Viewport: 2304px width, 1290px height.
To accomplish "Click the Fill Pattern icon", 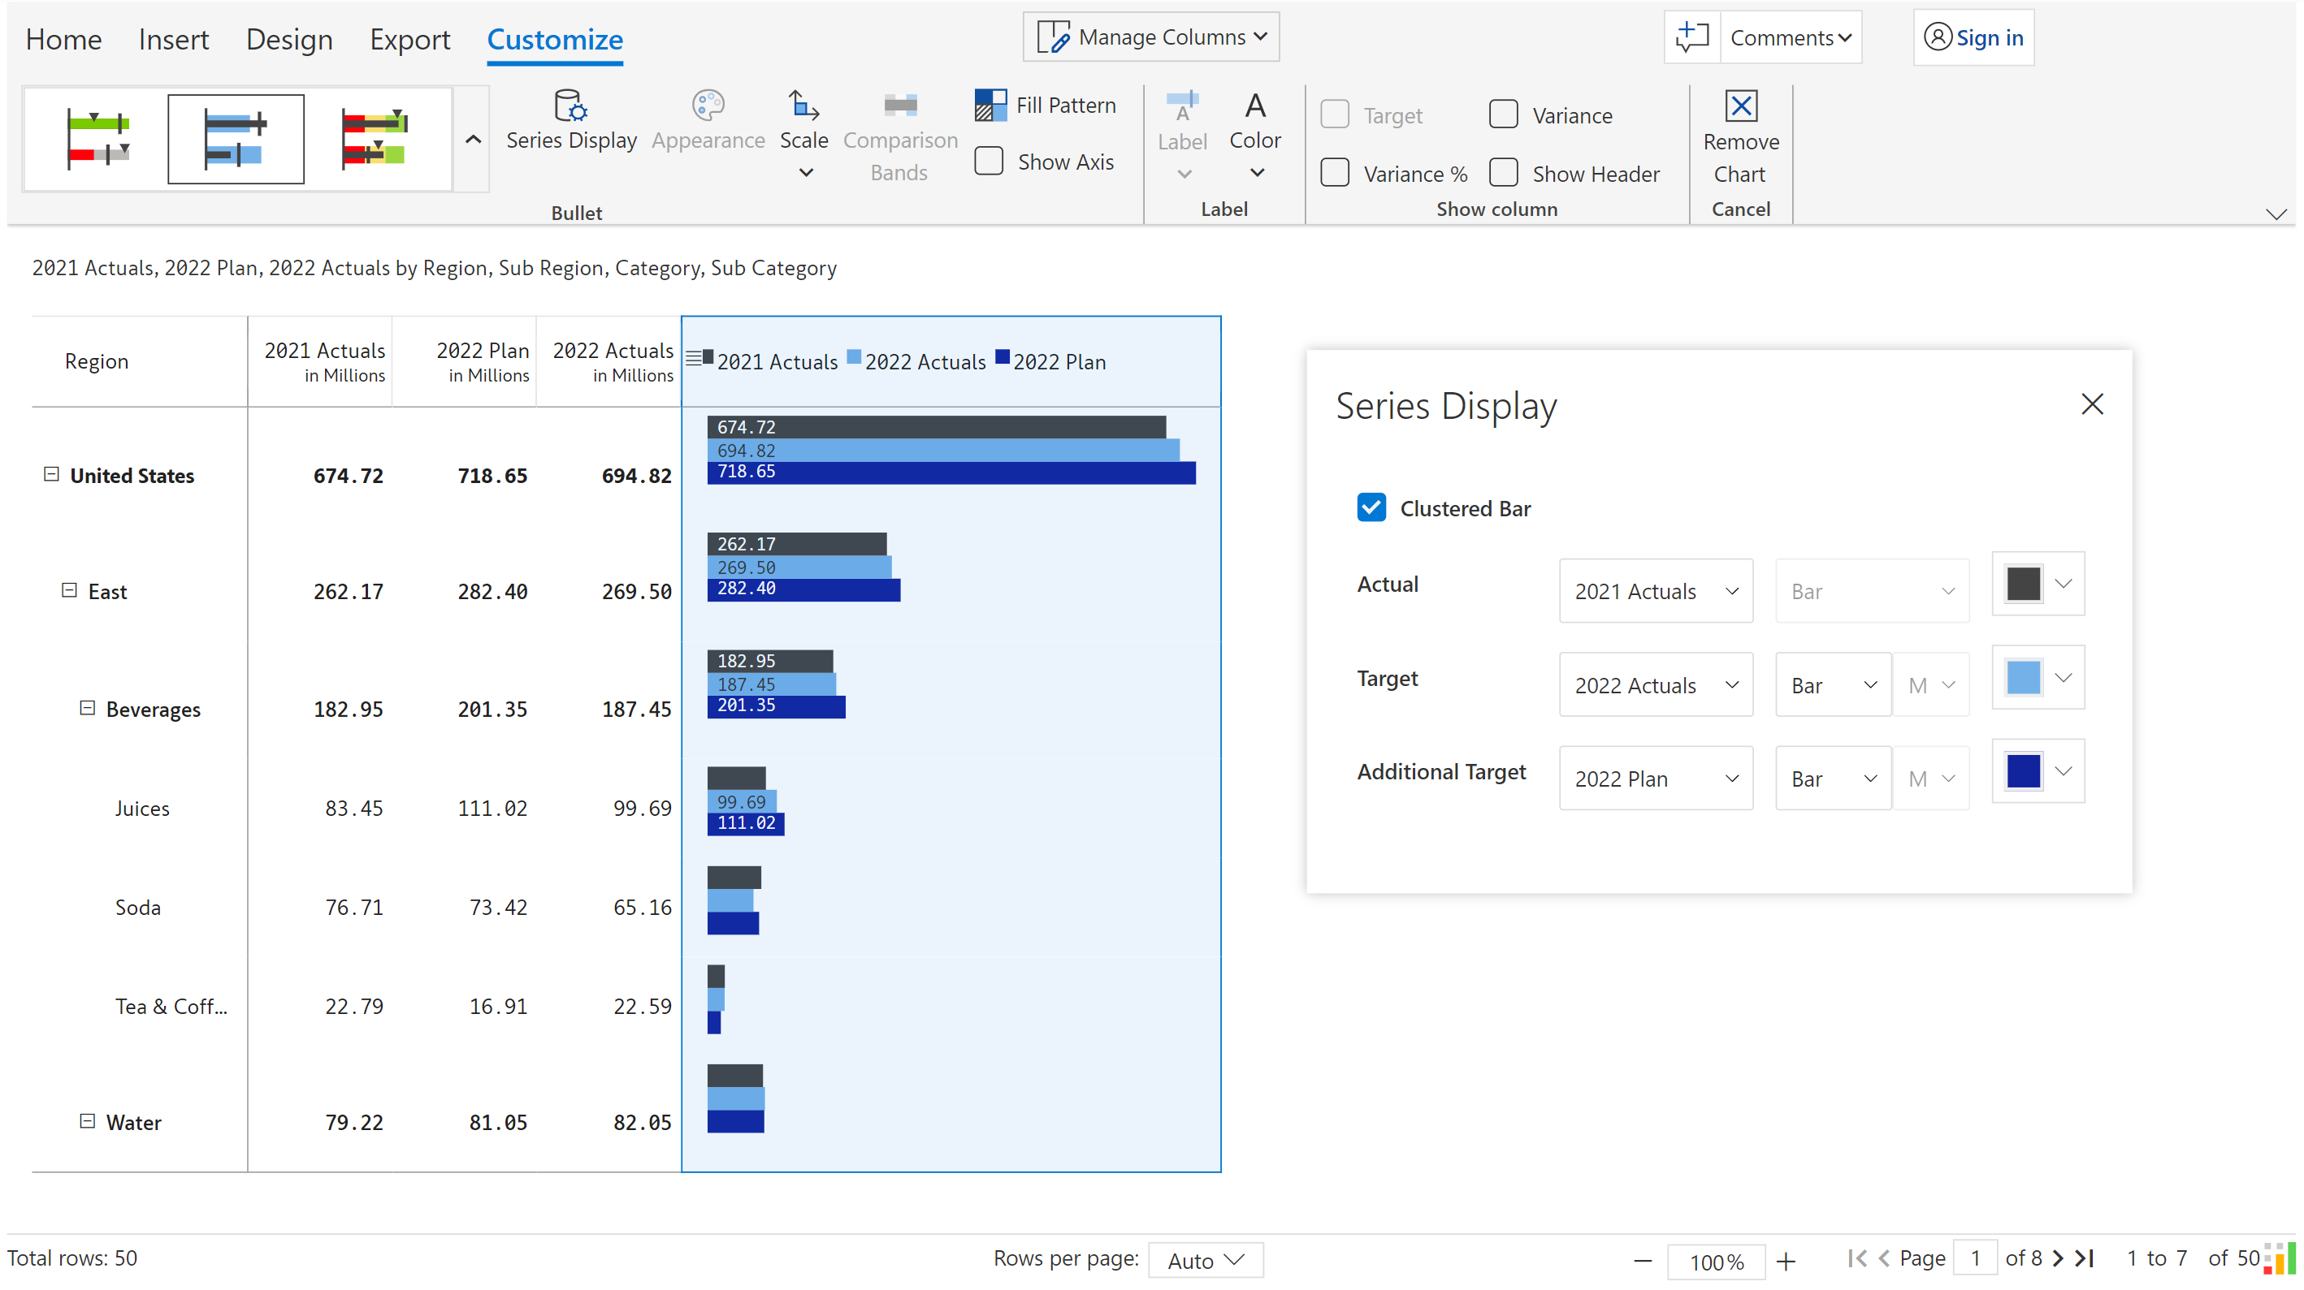I will tap(990, 105).
